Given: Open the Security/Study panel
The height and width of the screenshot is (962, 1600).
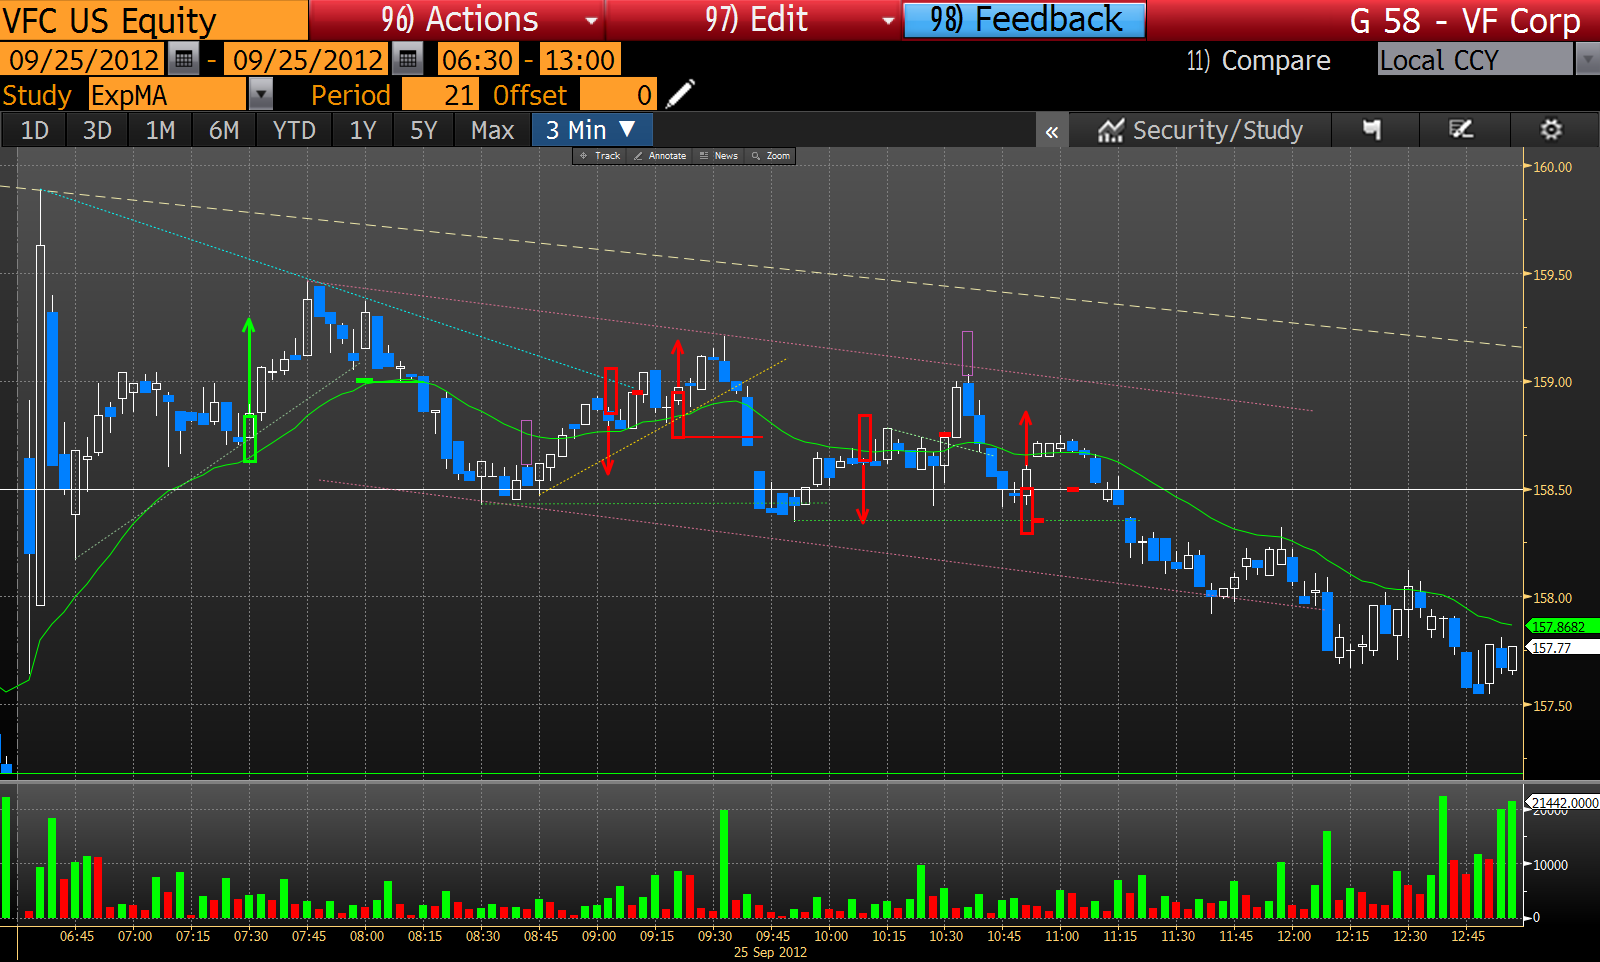Looking at the screenshot, I should point(1200,130).
